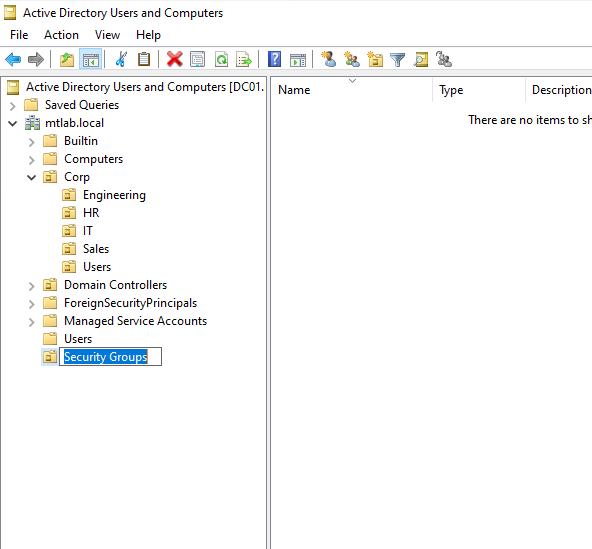Select the HR organizational unit

point(91,213)
